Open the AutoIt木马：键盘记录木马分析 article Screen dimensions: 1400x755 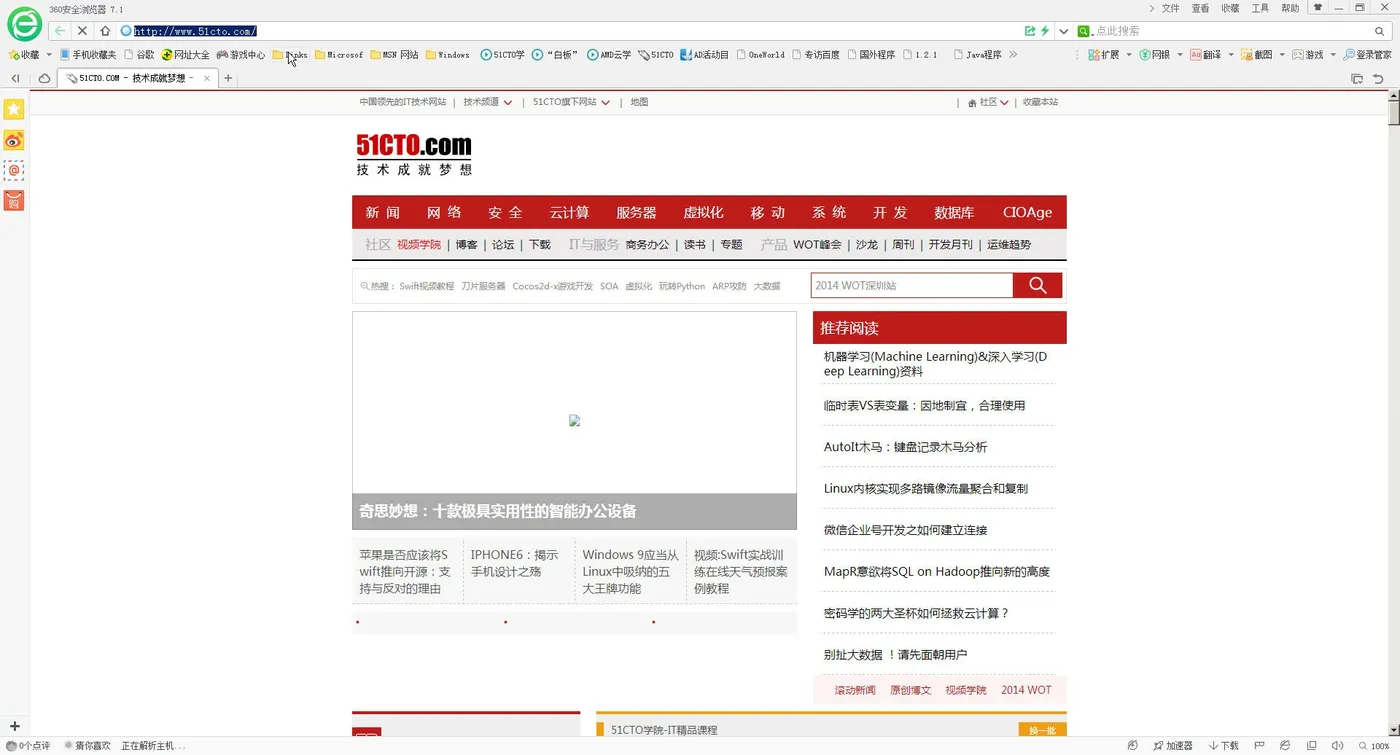tap(905, 447)
